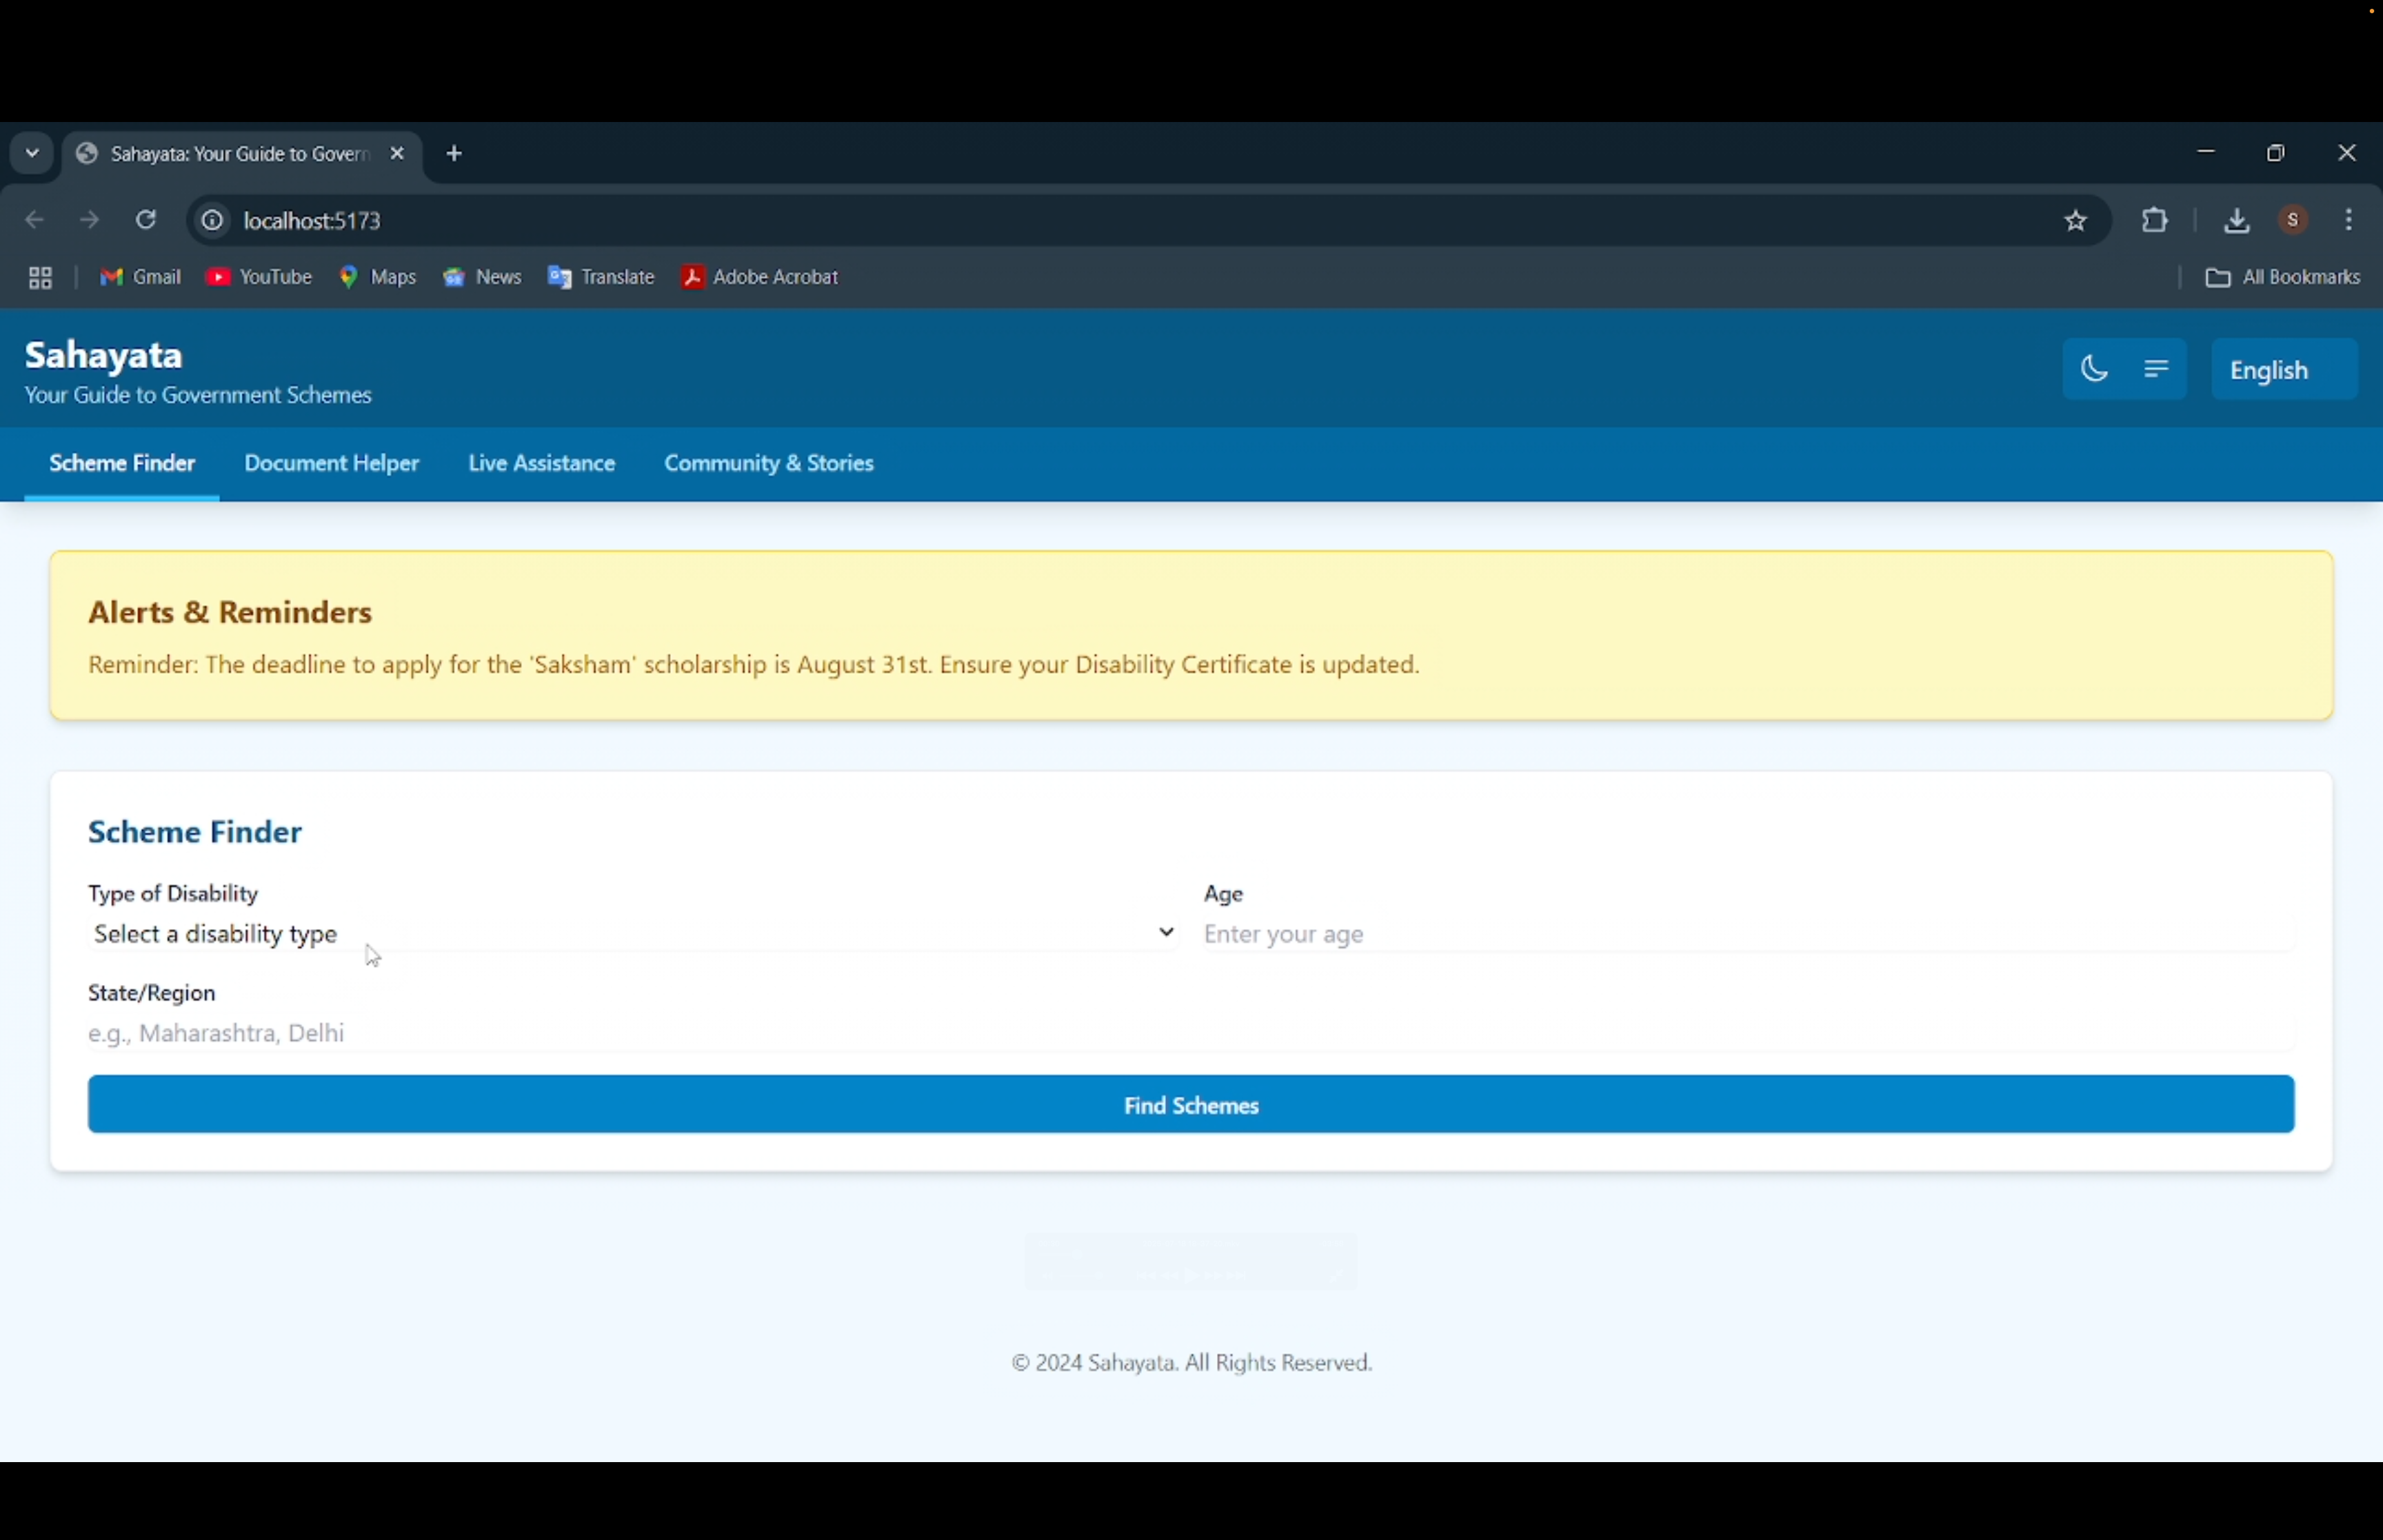
Task: Open the downloads icon in the toolbar
Action: (2237, 221)
